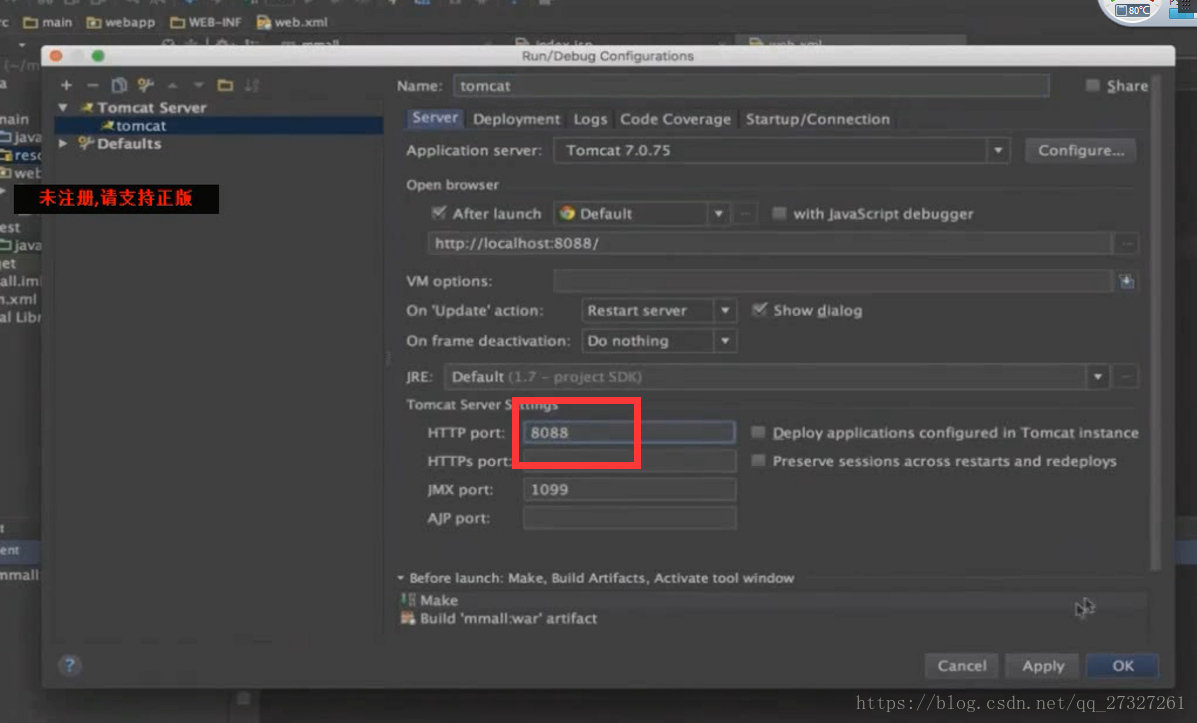Remove the configuration with the minus icon
This screenshot has height=723, width=1197.
92,86
